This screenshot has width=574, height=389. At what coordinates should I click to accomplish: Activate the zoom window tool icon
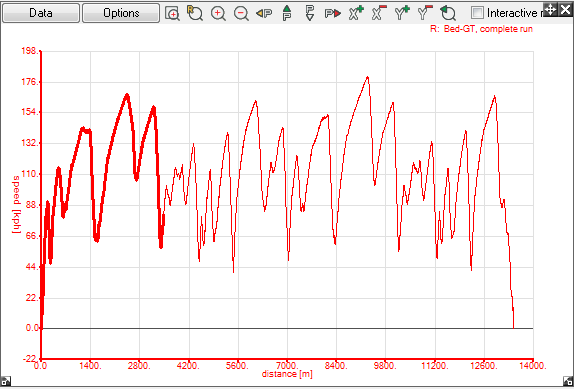(172, 13)
